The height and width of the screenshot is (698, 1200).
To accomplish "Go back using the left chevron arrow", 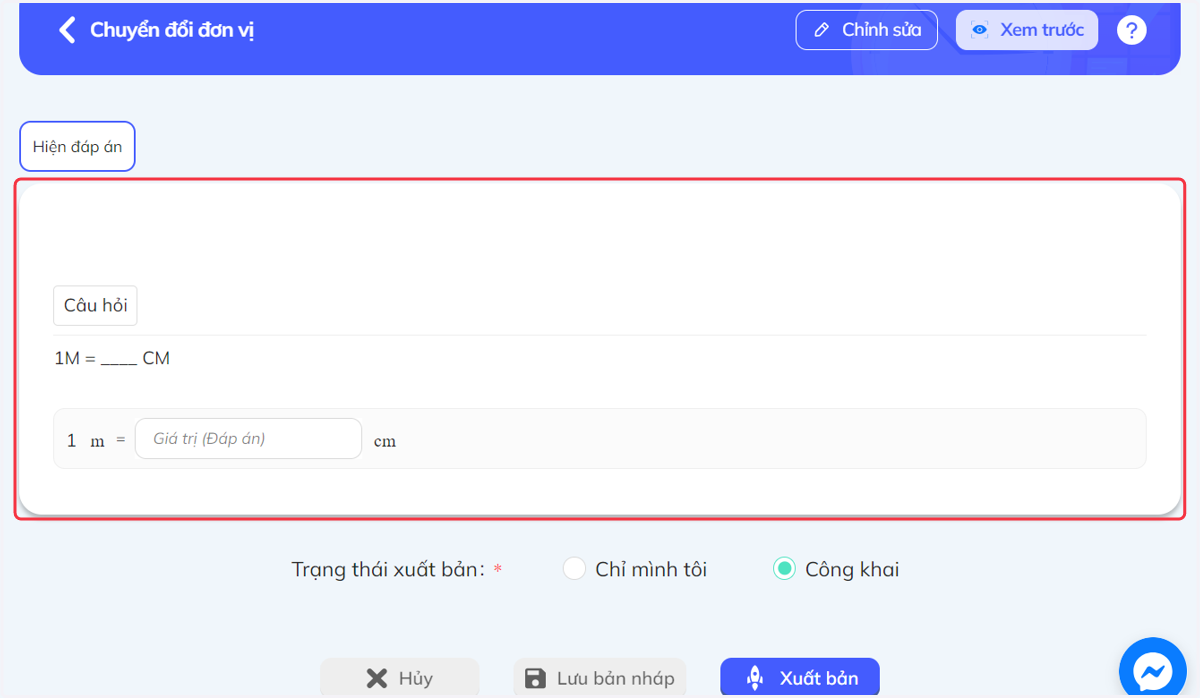I will pyautogui.click(x=67, y=30).
